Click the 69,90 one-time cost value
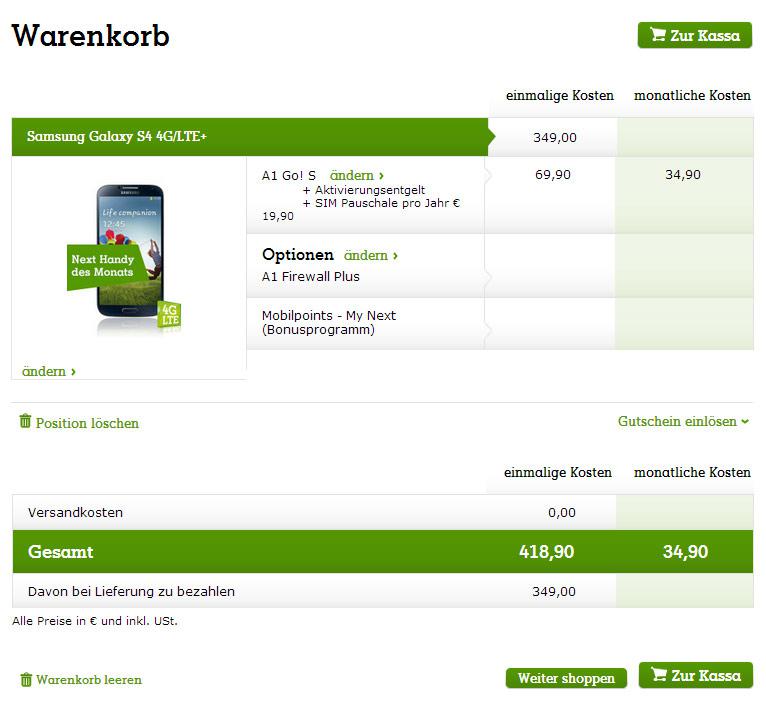The width and height of the screenshot is (766, 712). point(553,175)
